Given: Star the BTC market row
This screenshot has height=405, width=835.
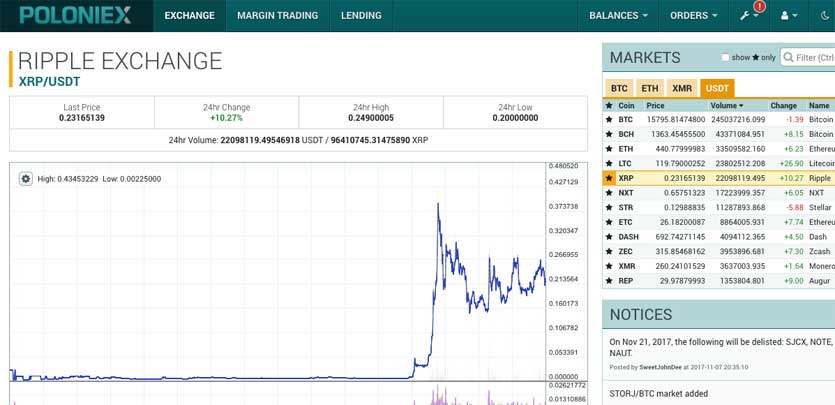Looking at the screenshot, I should click(609, 119).
